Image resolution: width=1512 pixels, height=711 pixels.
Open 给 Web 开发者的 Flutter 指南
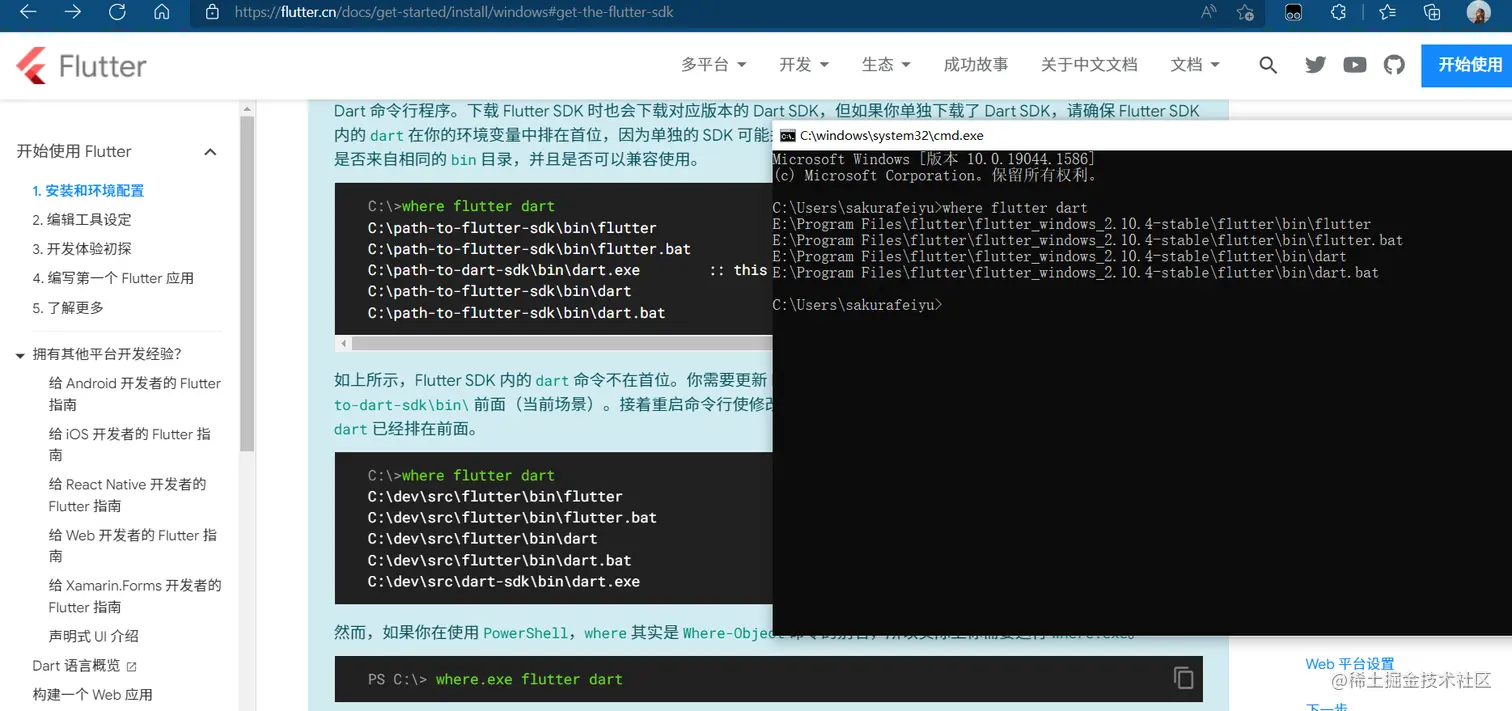pos(133,545)
